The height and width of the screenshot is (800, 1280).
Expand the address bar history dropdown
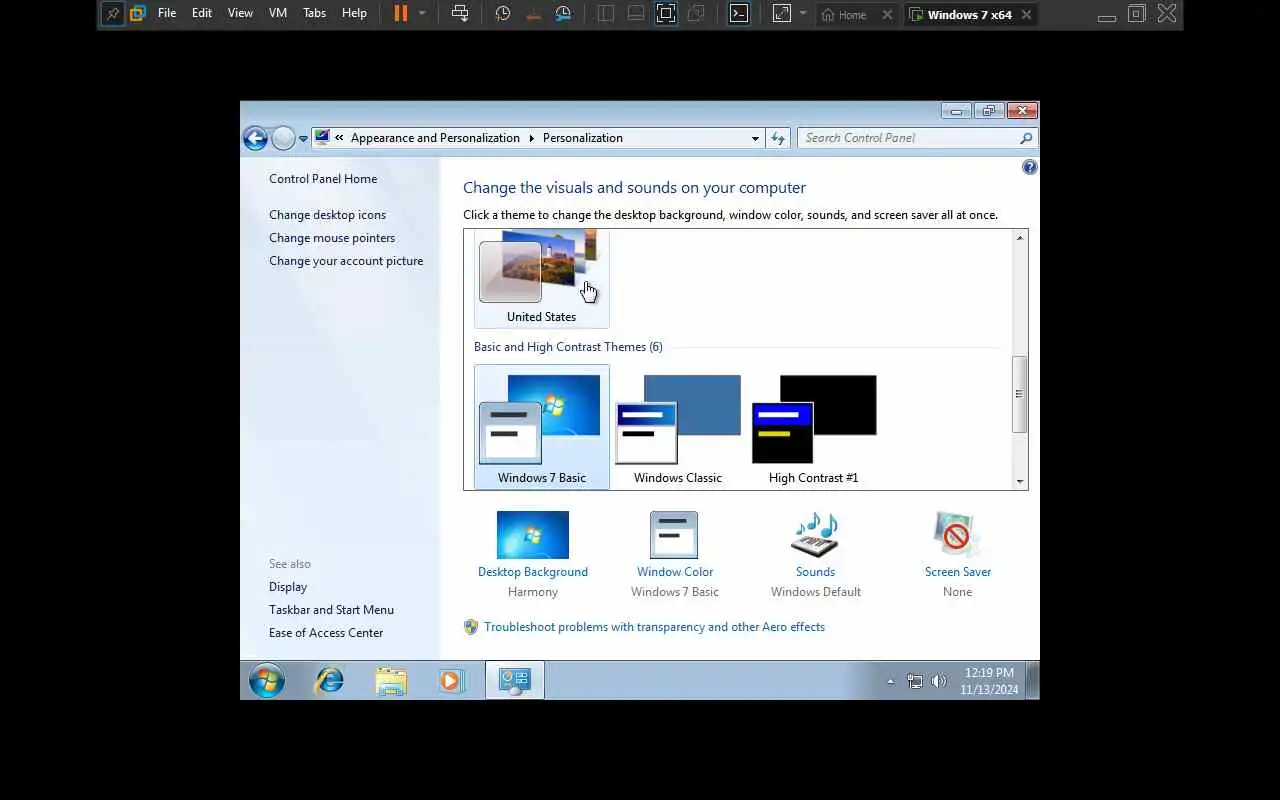755,138
